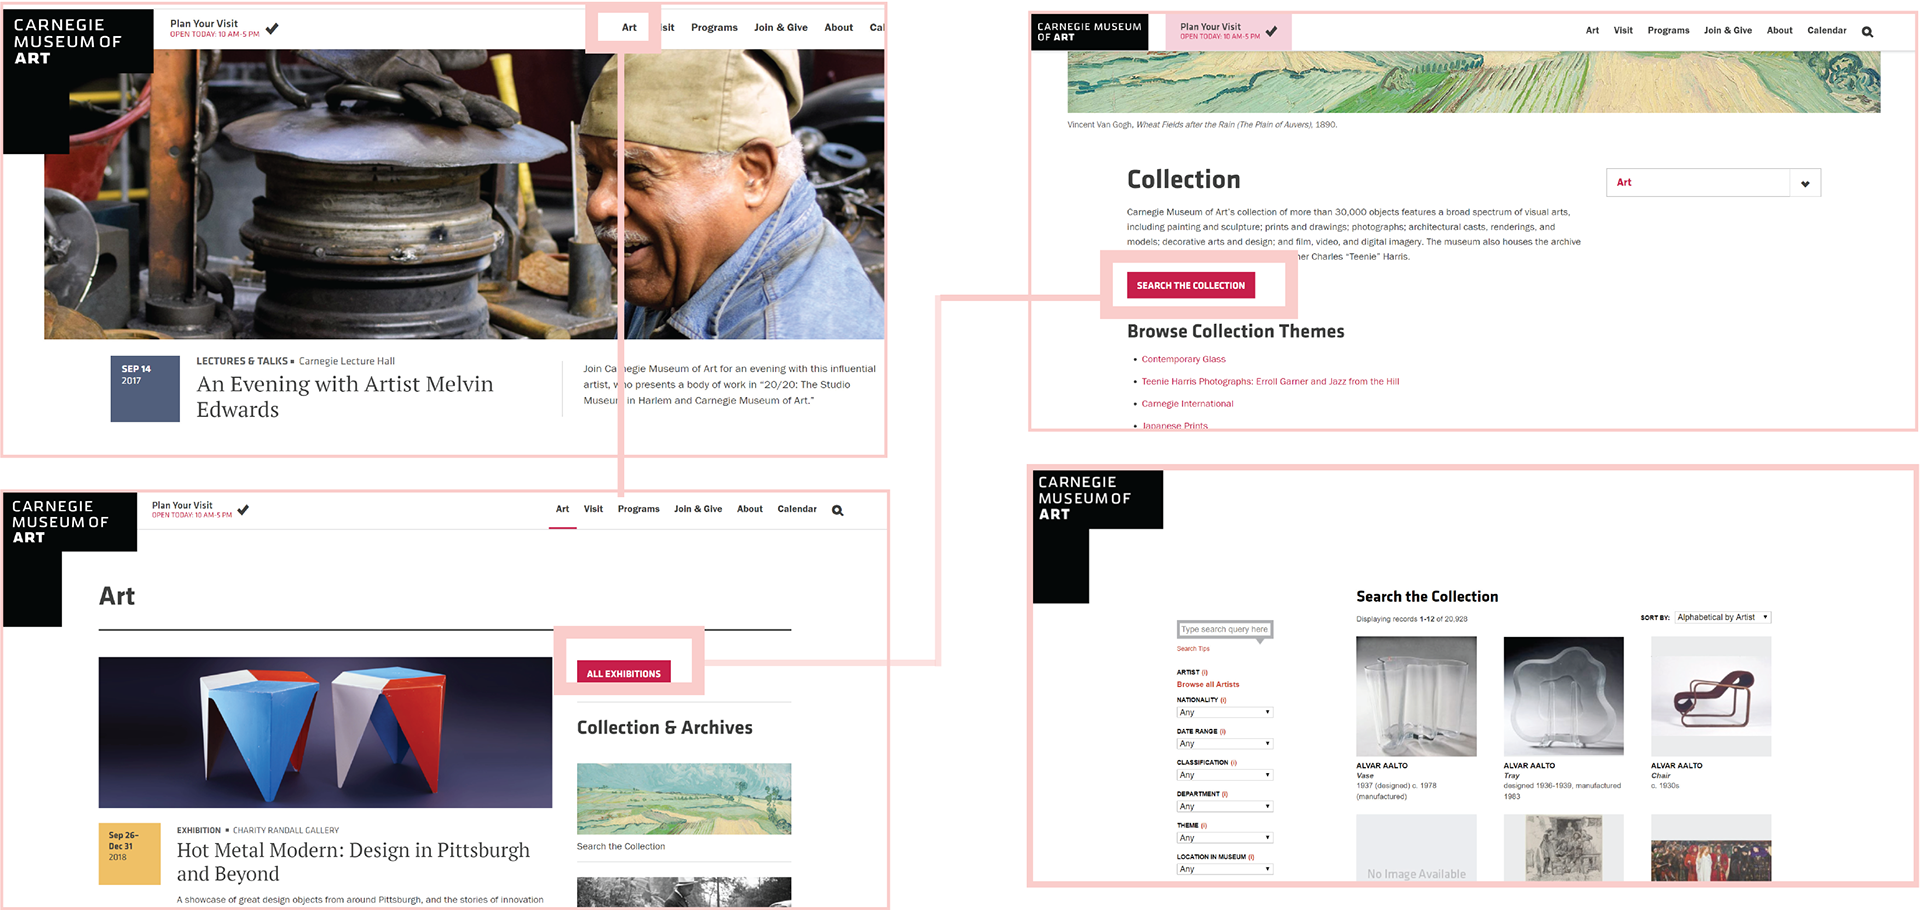
Task: Open the Sort By Alphabetical by Artist dropdown
Action: click(1722, 617)
